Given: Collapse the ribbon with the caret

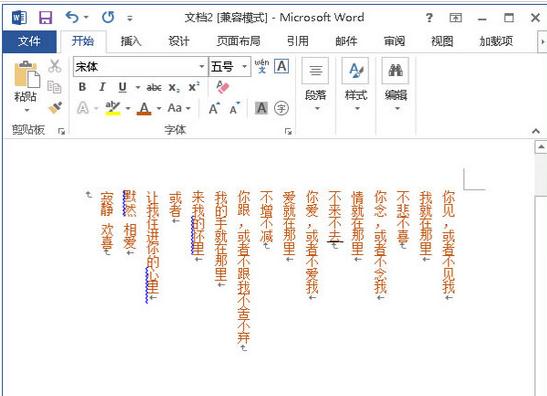Looking at the screenshot, I should click(536, 131).
